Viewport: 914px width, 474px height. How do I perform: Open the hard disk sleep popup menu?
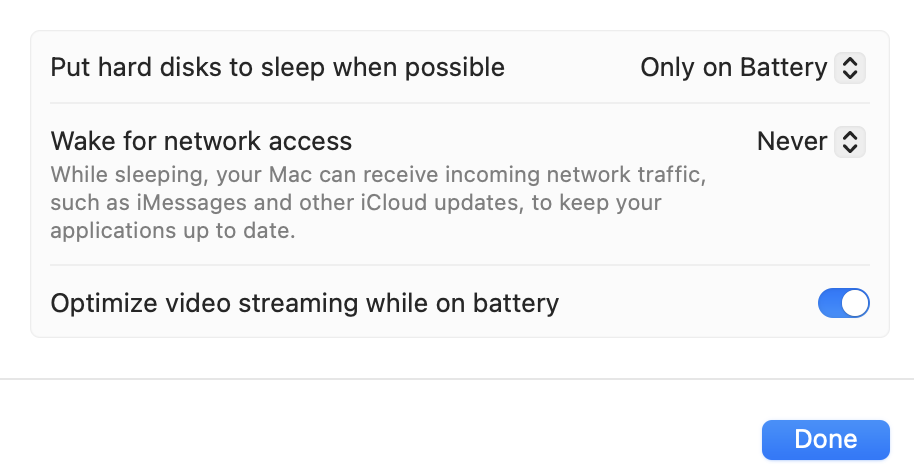752,68
